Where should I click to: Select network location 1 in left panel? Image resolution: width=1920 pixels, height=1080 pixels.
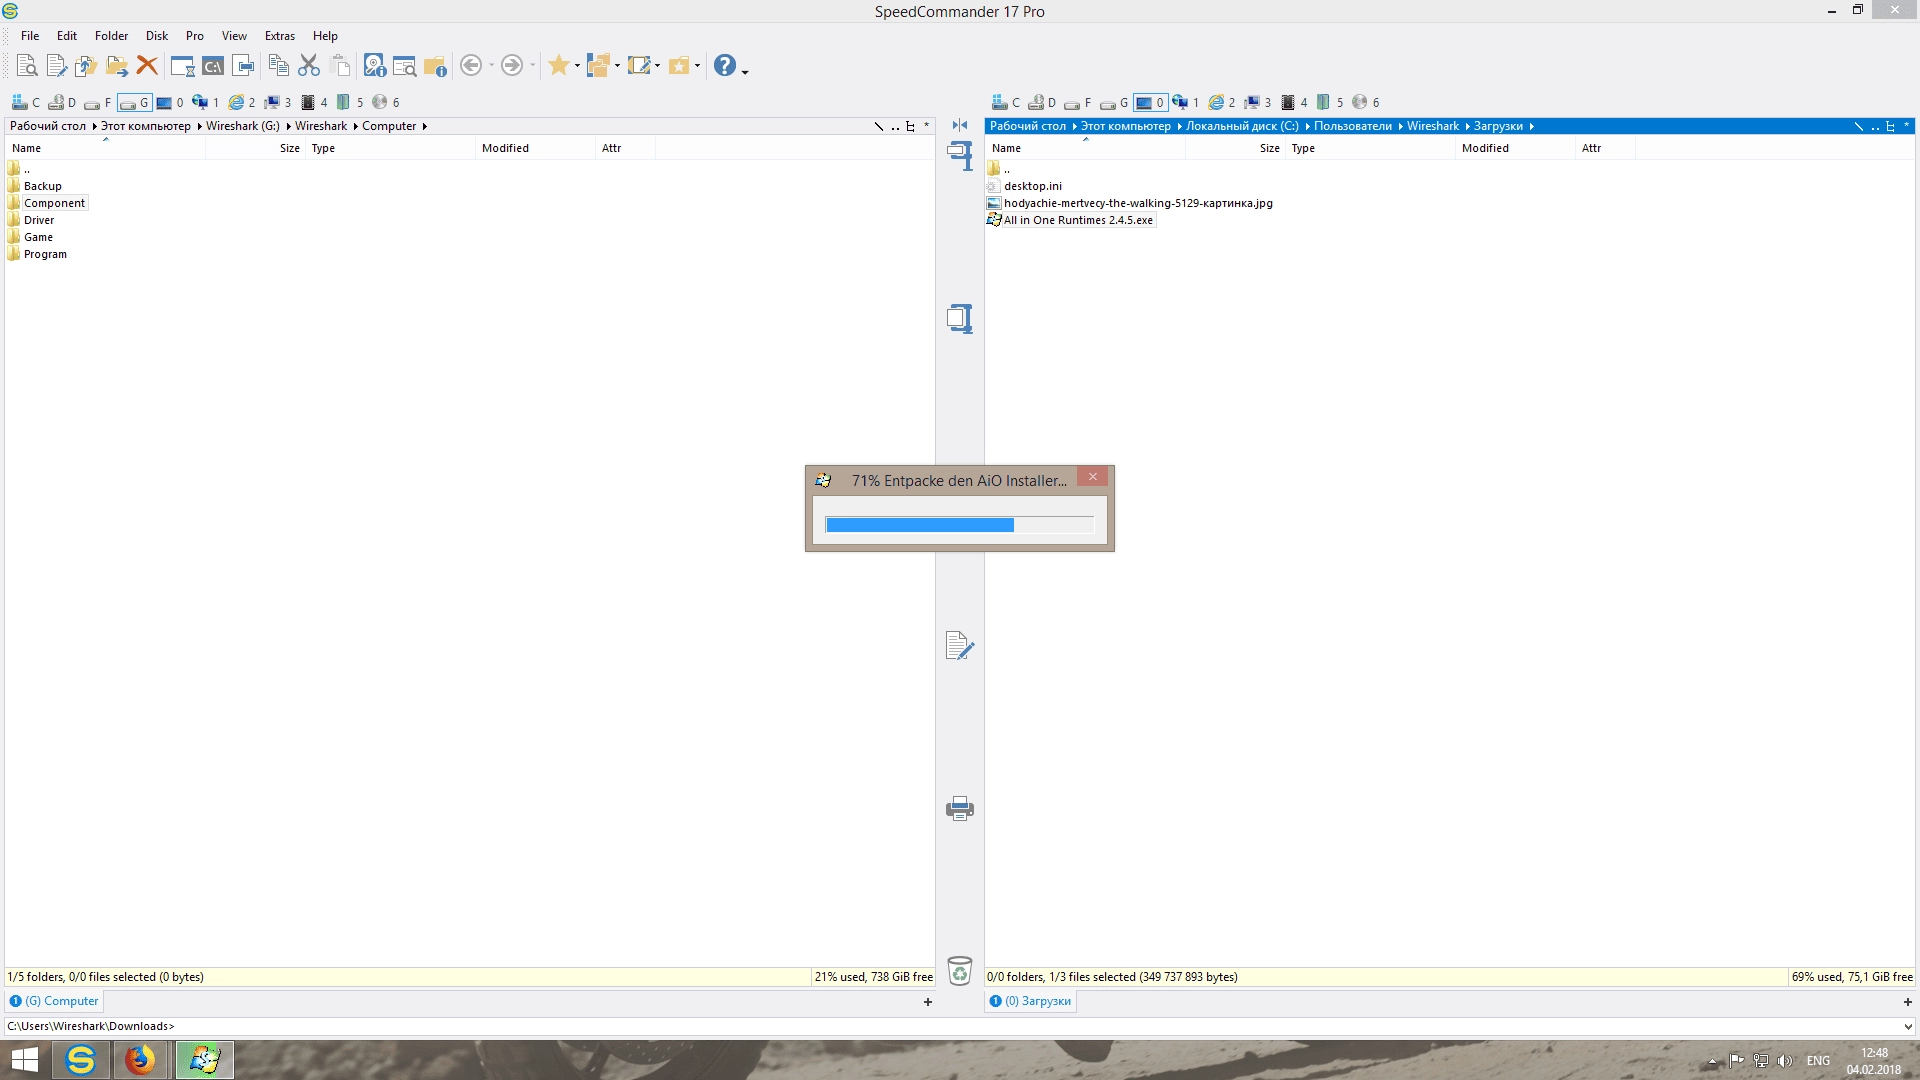[206, 102]
